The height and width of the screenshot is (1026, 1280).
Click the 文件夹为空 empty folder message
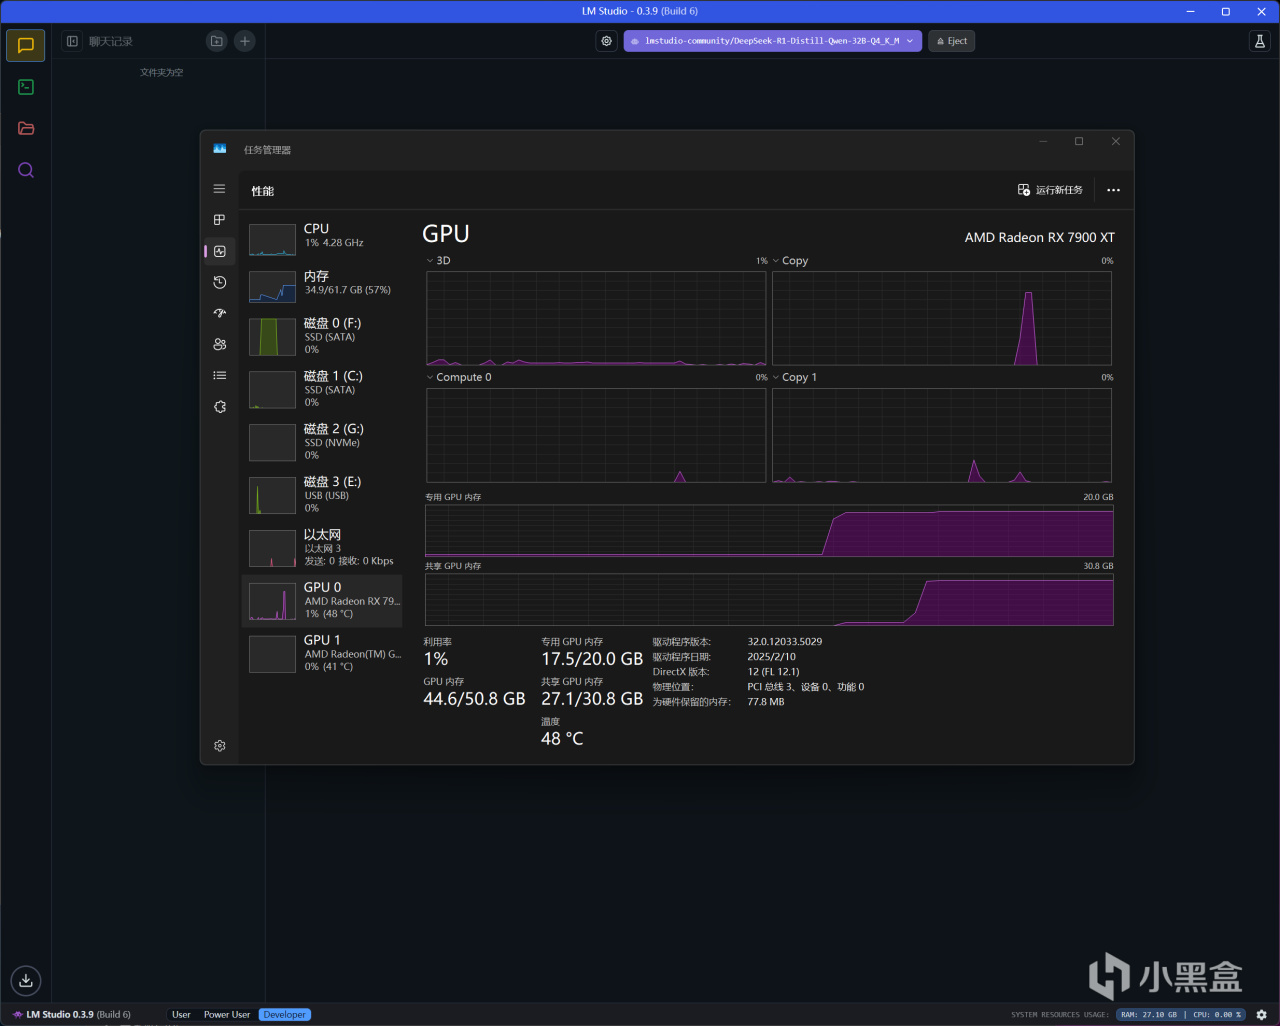coord(162,73)
